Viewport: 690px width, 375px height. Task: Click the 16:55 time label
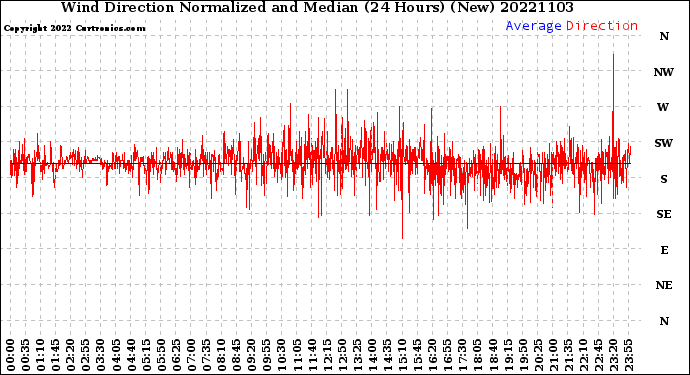(448, 355)
